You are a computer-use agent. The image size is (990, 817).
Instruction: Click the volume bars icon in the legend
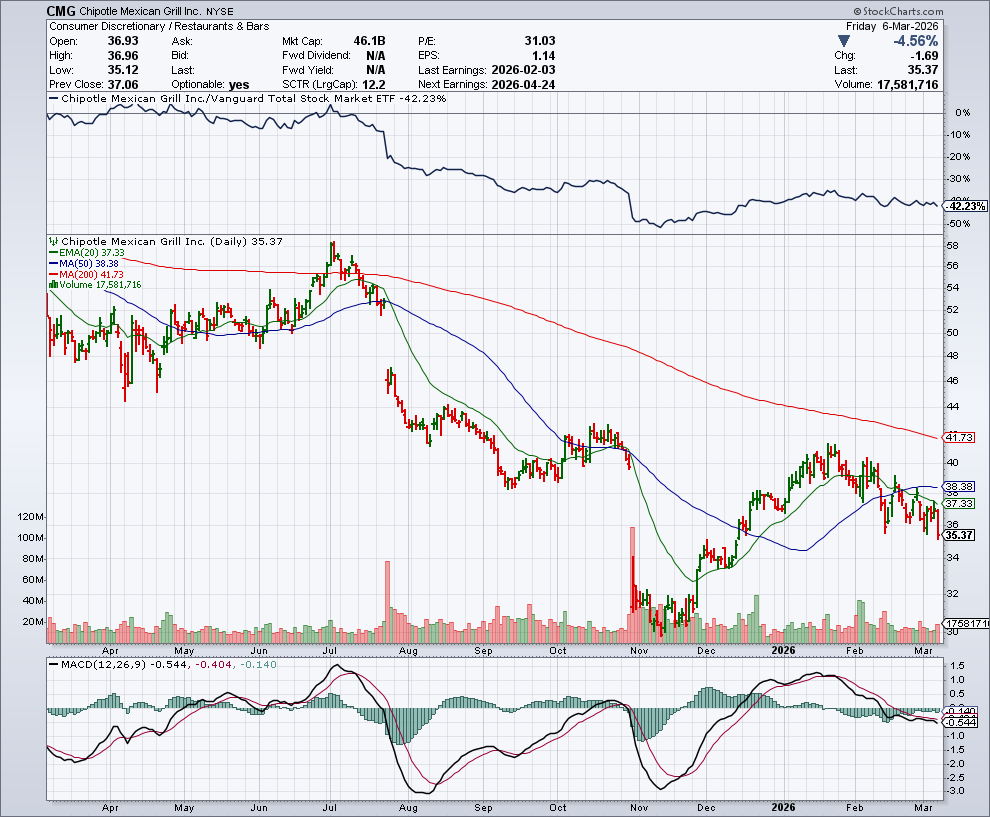(x=54, y=285)
